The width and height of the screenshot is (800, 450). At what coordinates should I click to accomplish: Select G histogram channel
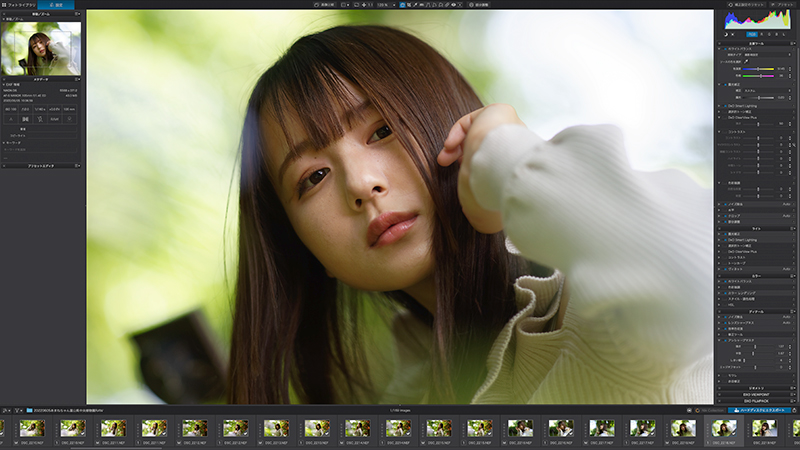coord(769,35)
